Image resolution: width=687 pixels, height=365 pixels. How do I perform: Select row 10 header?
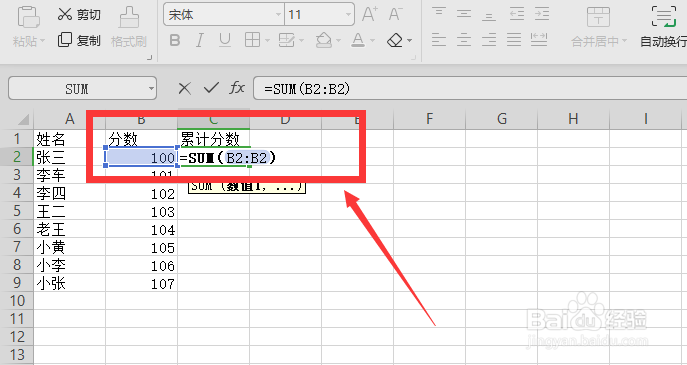pyautogui.click(x=17, y=301)
